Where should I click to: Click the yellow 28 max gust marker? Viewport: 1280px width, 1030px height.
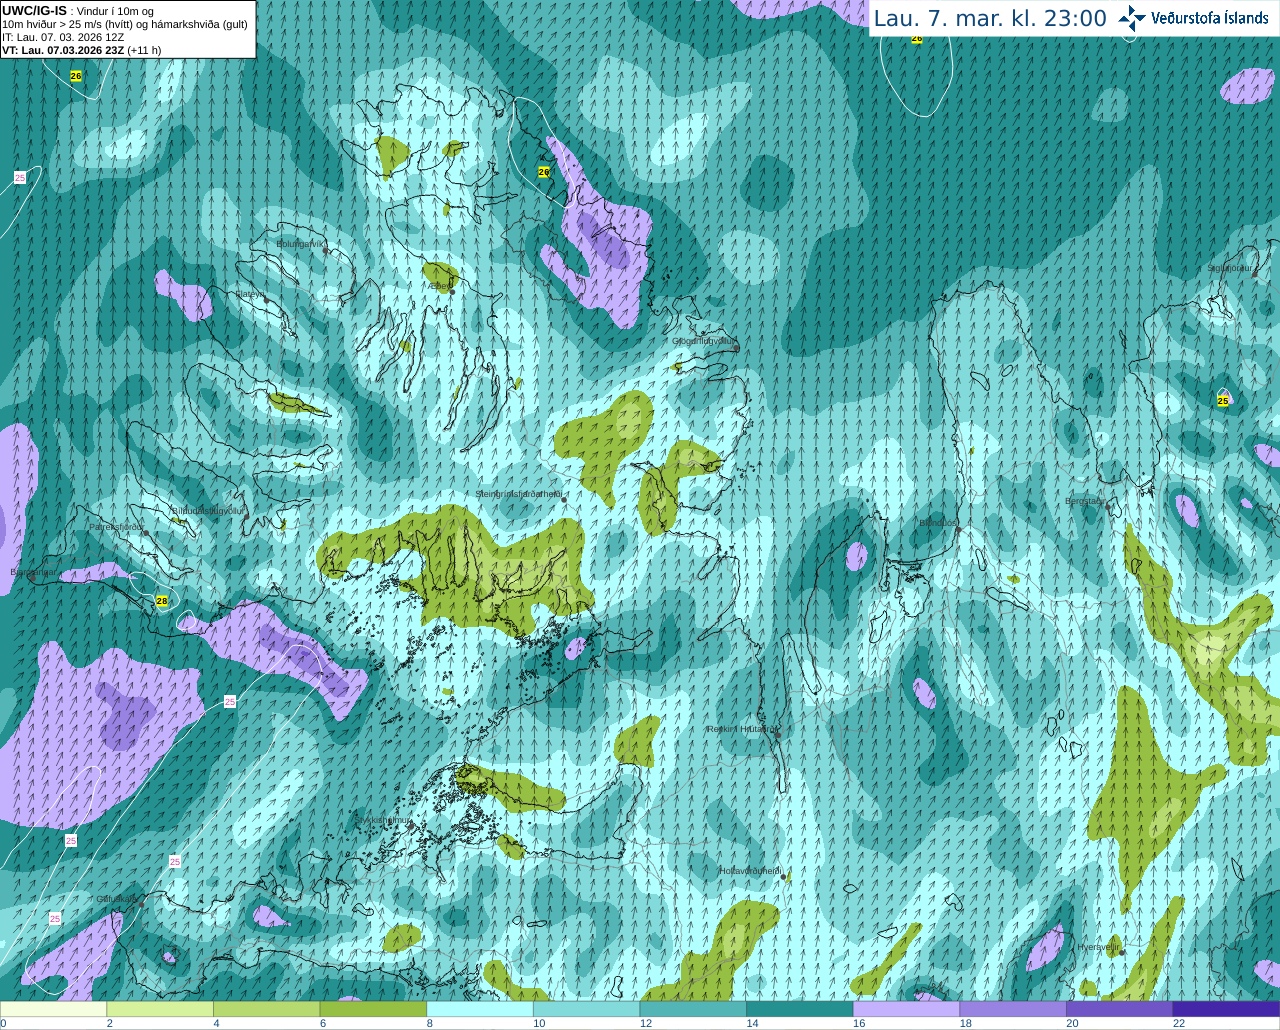point(162,601)
